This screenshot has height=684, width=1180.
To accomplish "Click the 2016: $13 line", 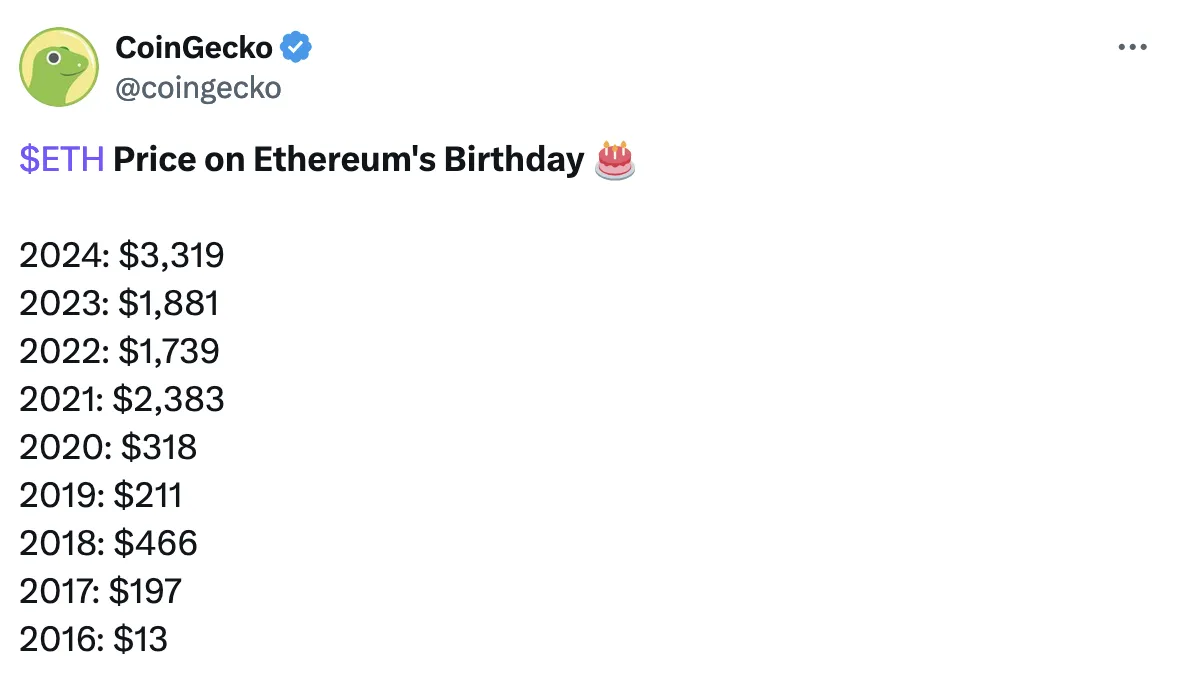I will (93, 639).
